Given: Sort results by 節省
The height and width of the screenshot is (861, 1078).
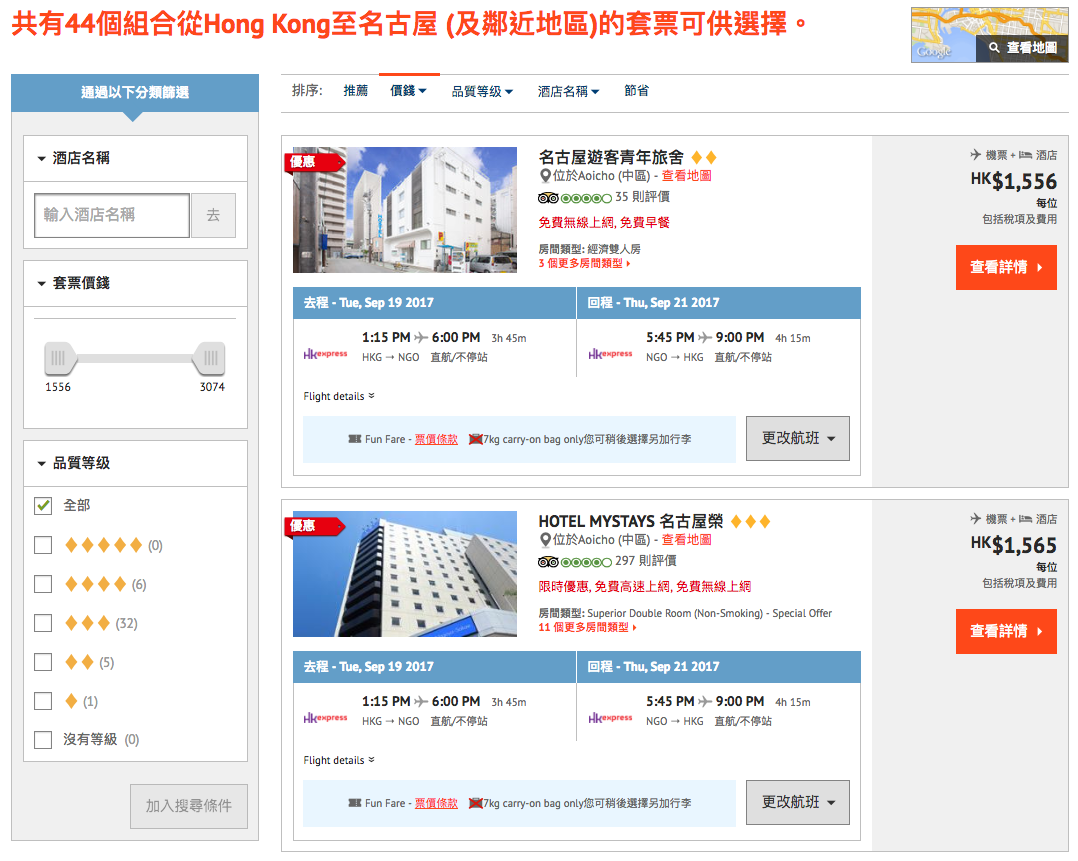Looking at the screenshot, I should tap(636, 91).
